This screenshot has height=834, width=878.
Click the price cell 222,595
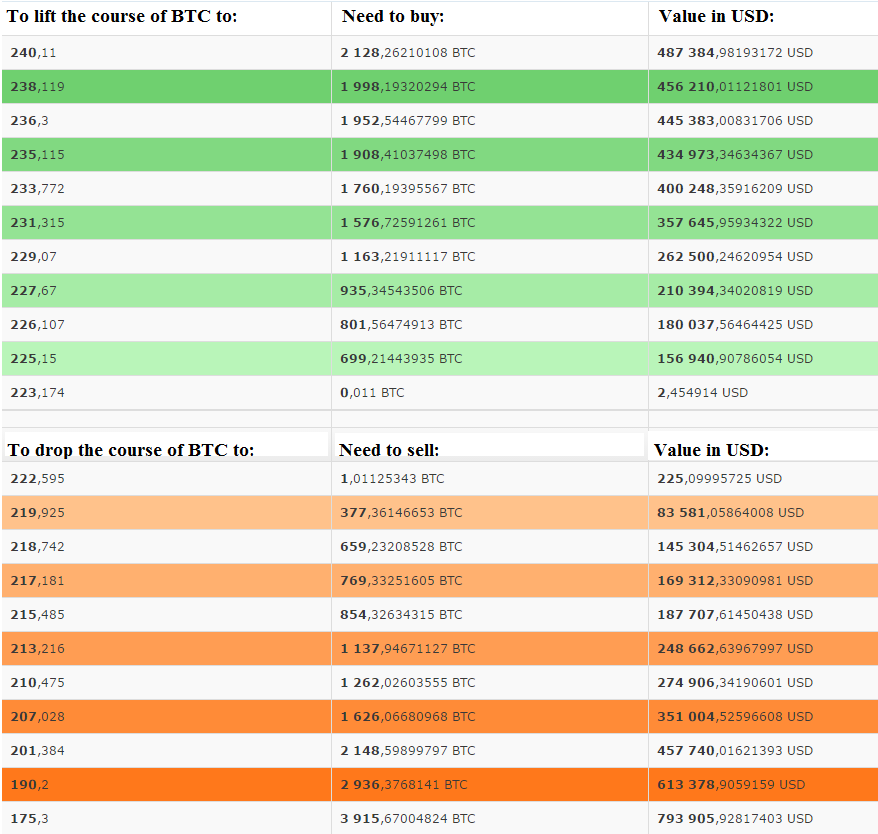[38, 479]
